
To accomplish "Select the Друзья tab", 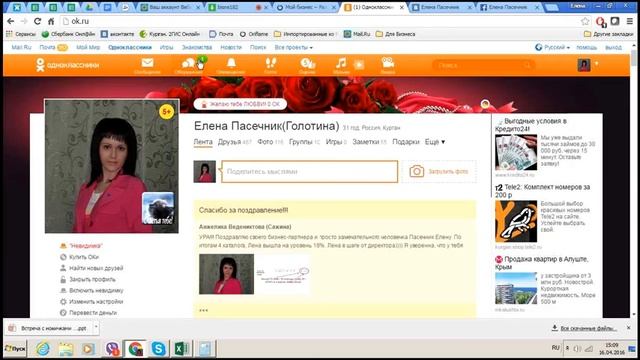I will pyautogui.click(x=234, y=142).
